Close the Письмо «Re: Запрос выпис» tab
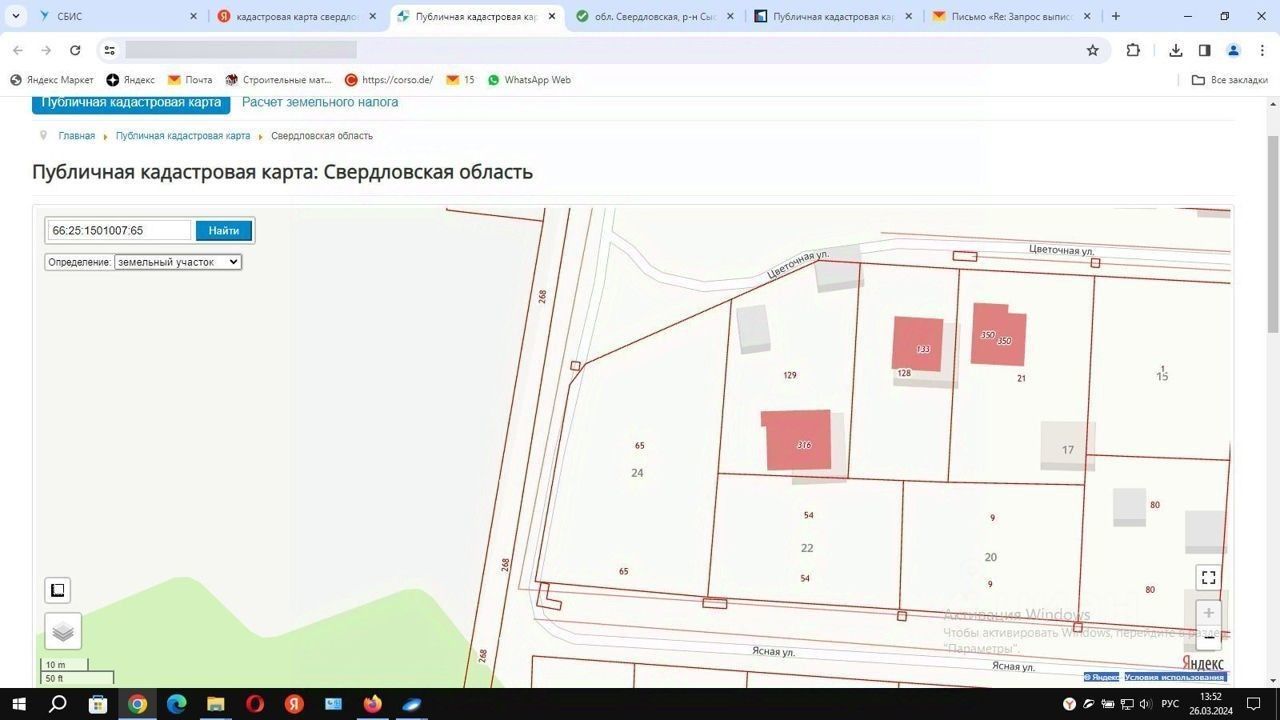Screen dimensions: 1280x720 (x=1087, y=16)
